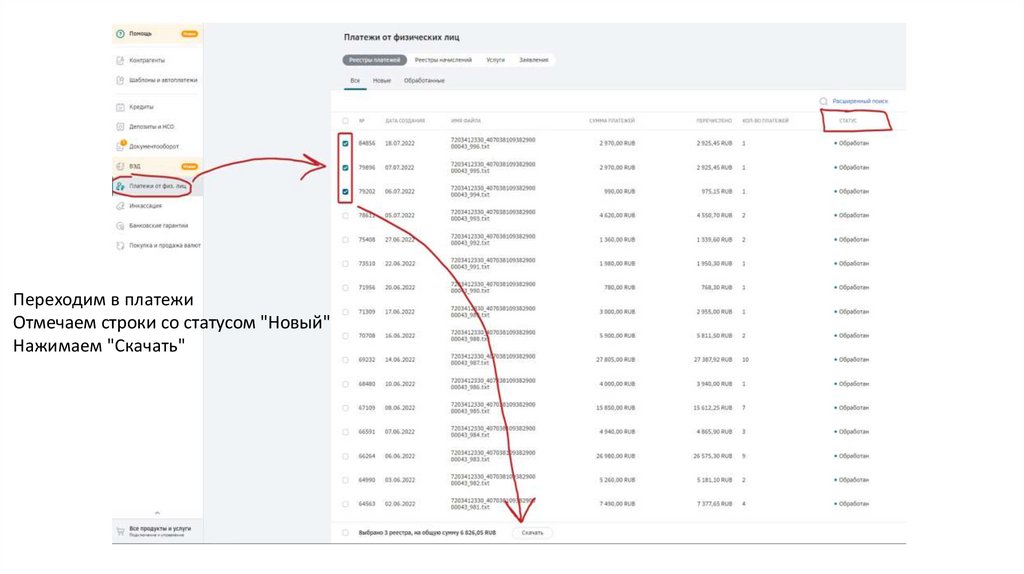Open the Помощь help icon in sidebar
Image resolution: width=1024 pixels, height=574 pixels.
120,34
